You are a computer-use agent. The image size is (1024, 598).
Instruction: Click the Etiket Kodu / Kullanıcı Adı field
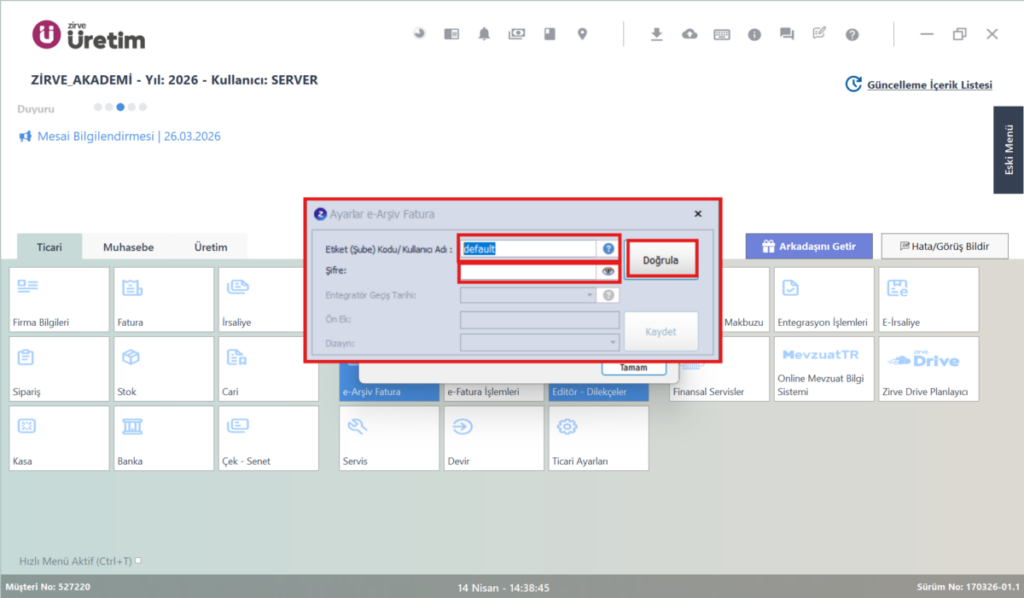pyautogui.click(x=528, y=249)
